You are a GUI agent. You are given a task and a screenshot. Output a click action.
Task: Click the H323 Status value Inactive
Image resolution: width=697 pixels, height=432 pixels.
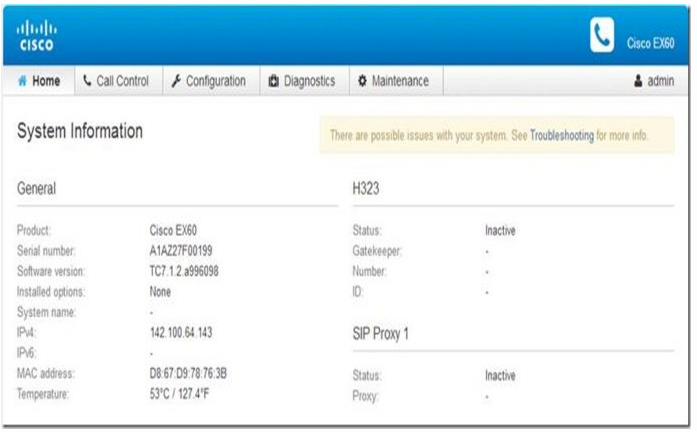coord(501,230)
